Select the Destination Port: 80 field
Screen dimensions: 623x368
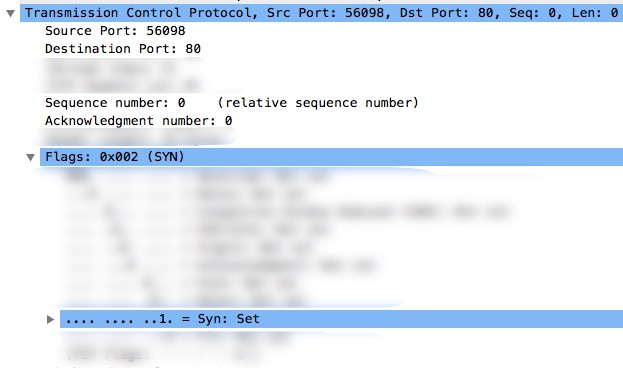[x=123, y=48]
